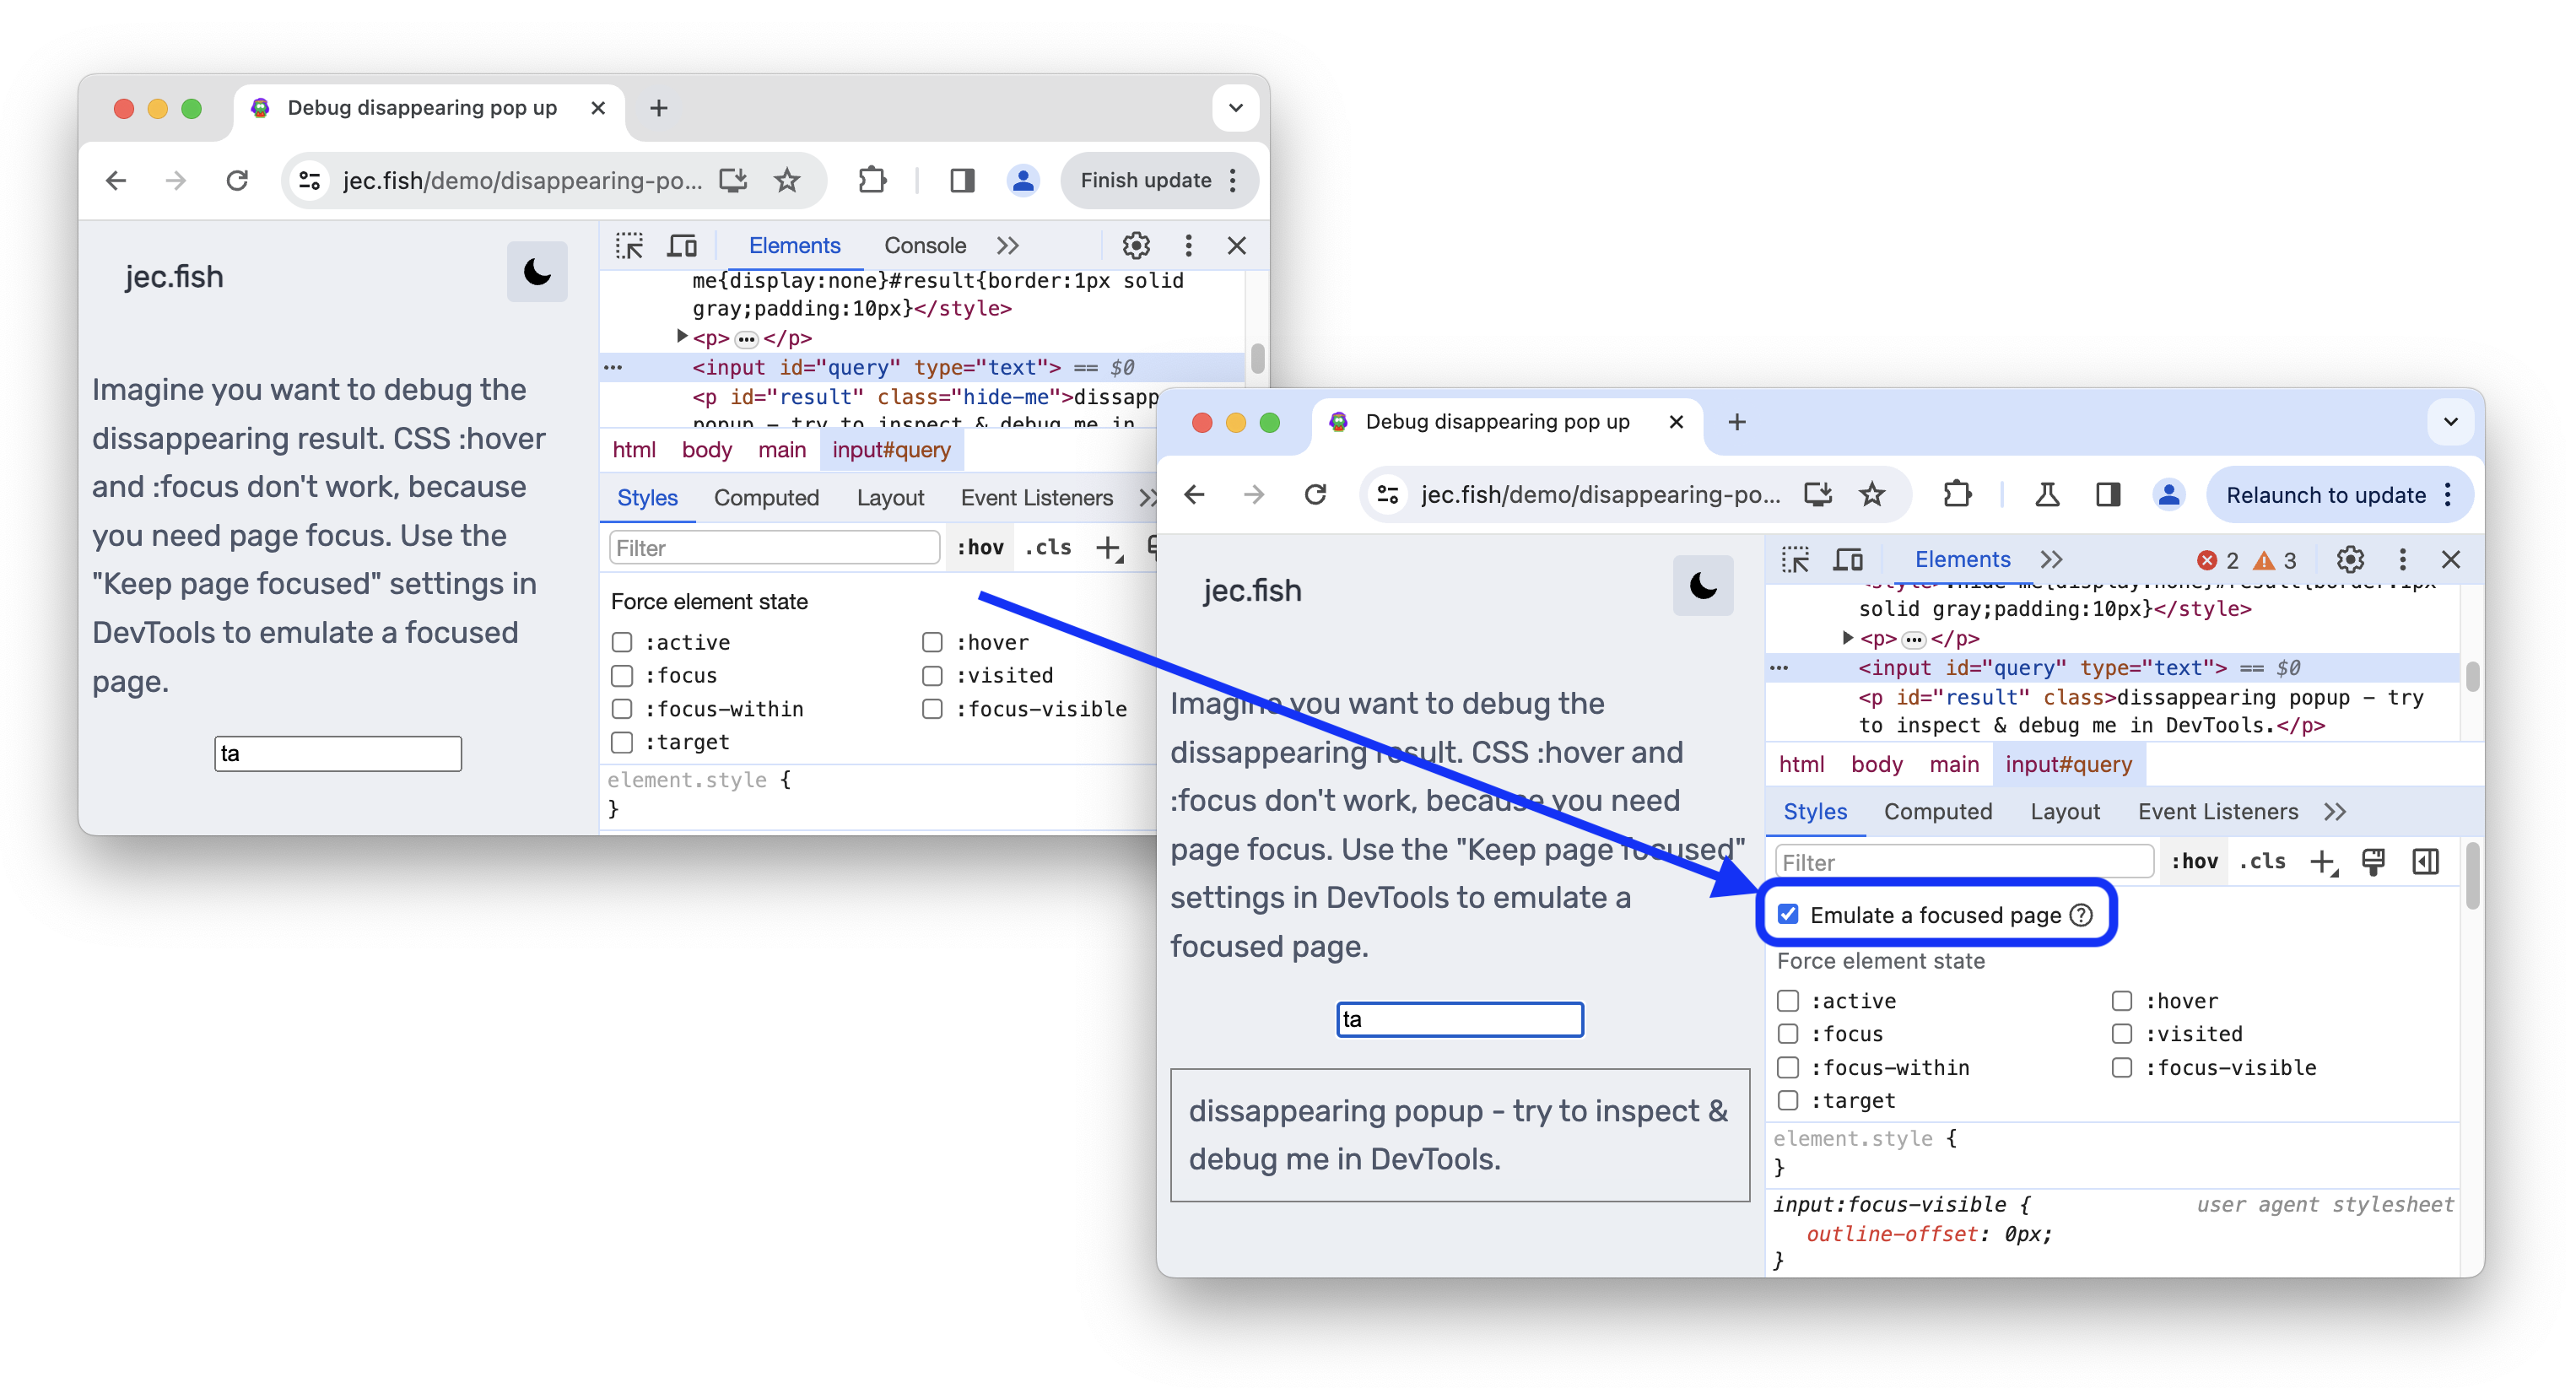Click the Settings gear icon in DevTools

tap(2352, 557)
